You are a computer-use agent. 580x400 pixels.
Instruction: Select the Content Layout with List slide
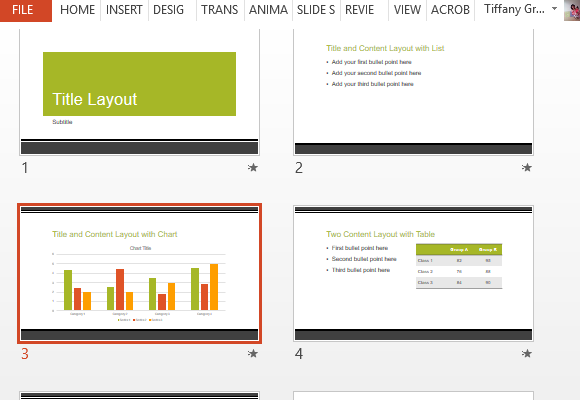click(414, 92)
